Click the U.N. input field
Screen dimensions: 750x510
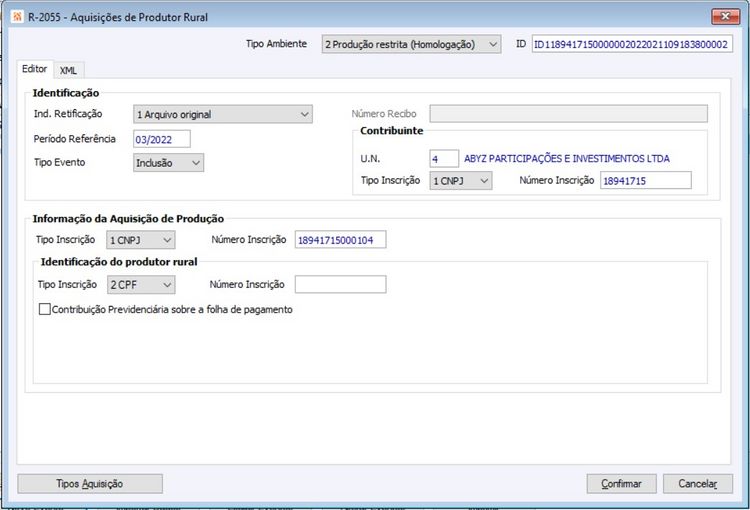444,158
